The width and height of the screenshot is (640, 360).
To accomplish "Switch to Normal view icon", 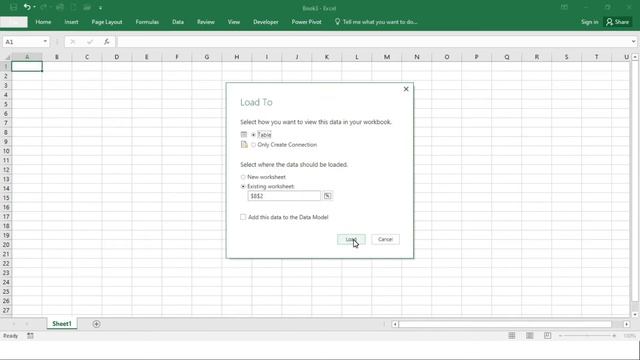I will [512, 336].
